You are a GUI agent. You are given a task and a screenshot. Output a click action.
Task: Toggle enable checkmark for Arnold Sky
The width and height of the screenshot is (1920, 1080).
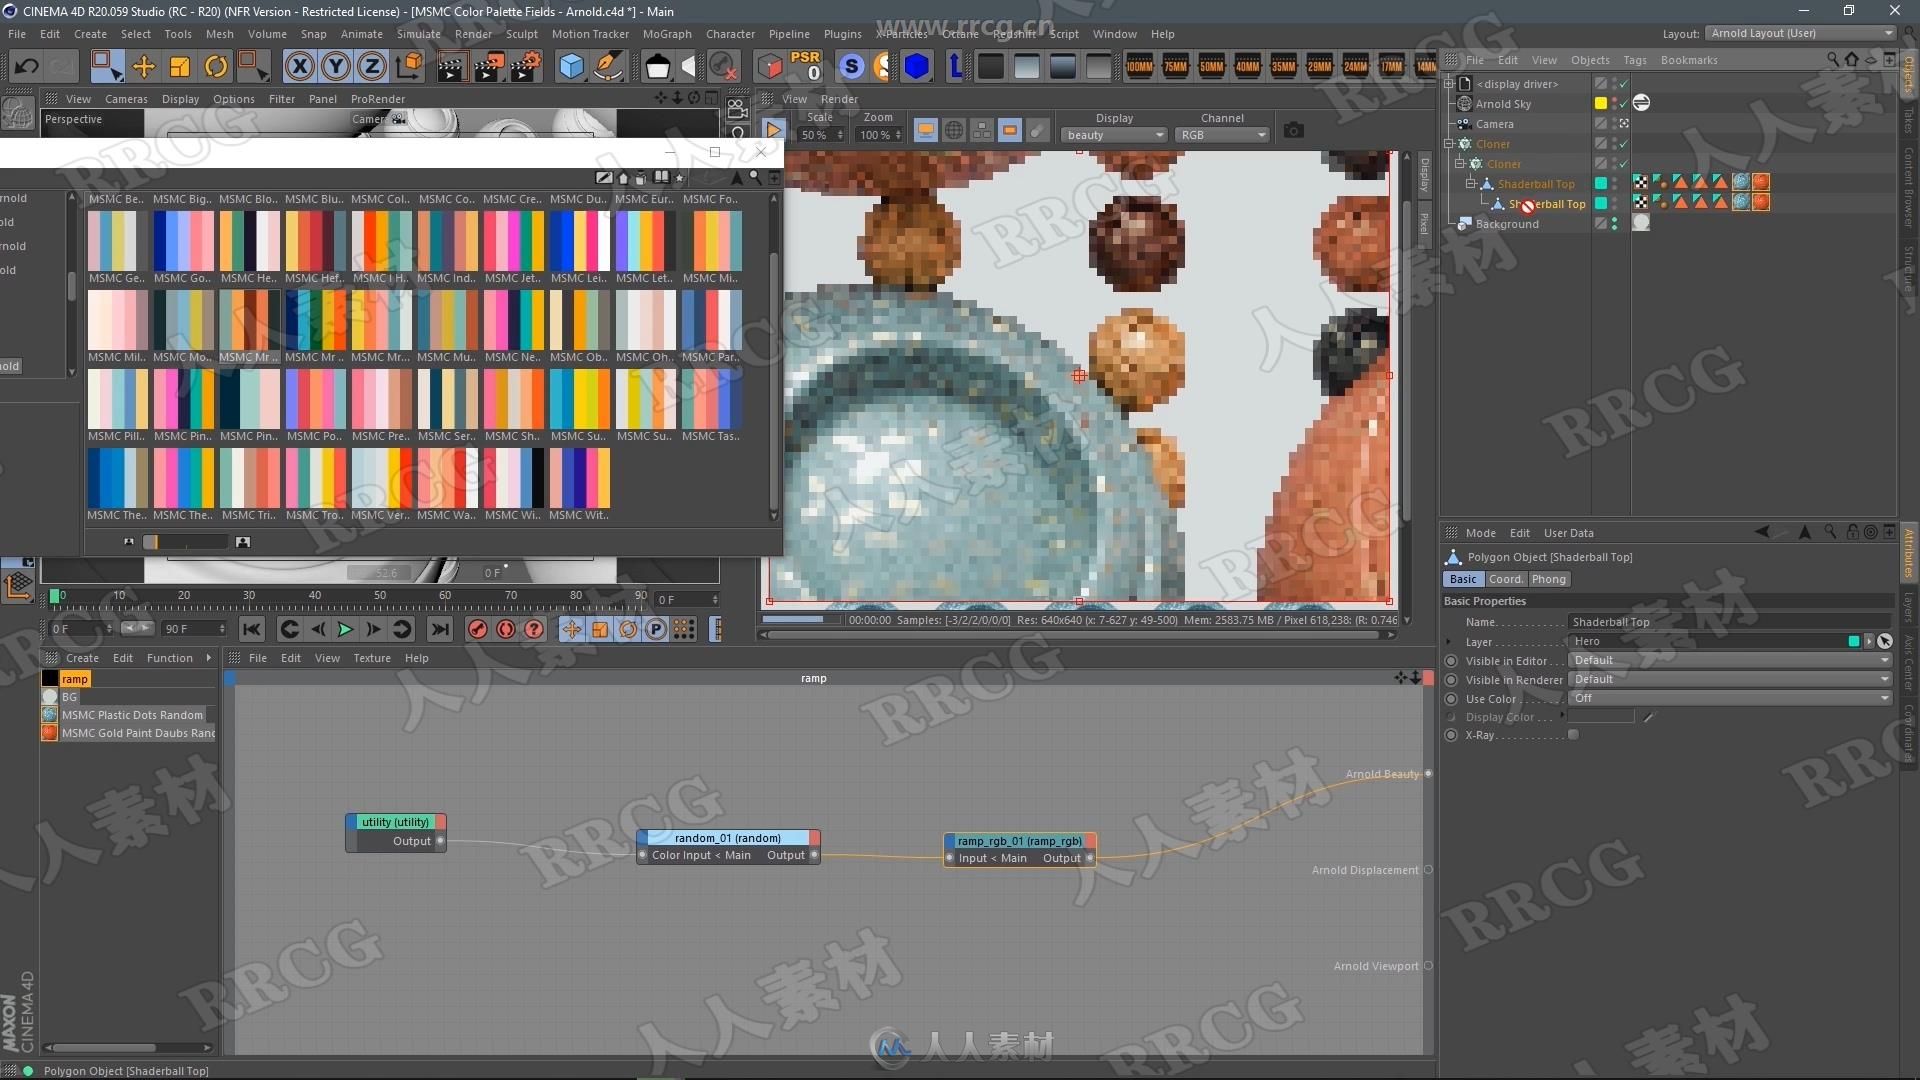pos(1623,104)
